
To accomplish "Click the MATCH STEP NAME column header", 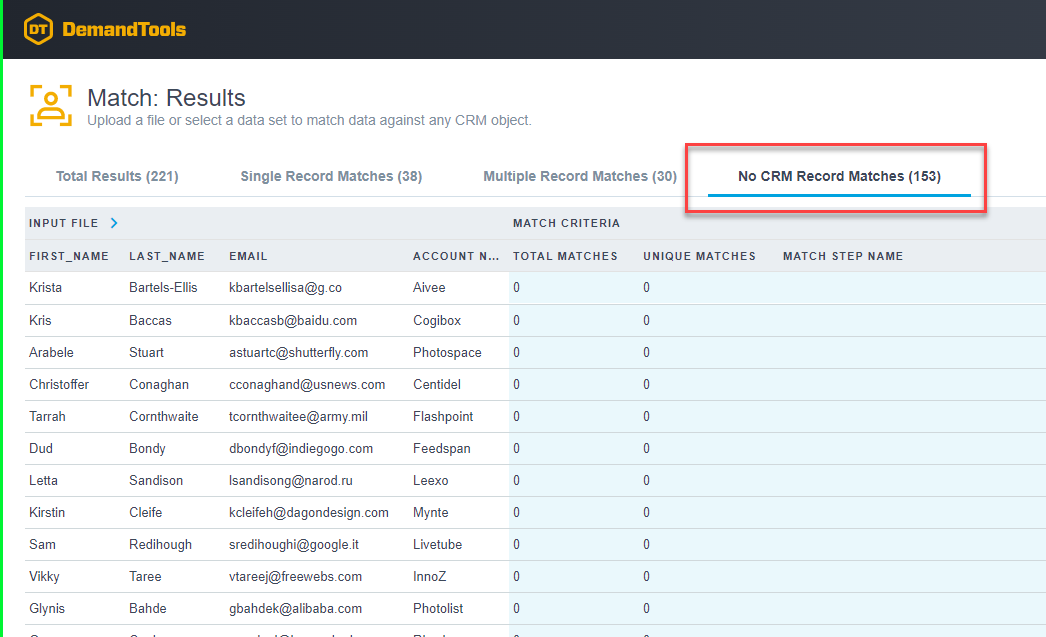I will point(843,256).
